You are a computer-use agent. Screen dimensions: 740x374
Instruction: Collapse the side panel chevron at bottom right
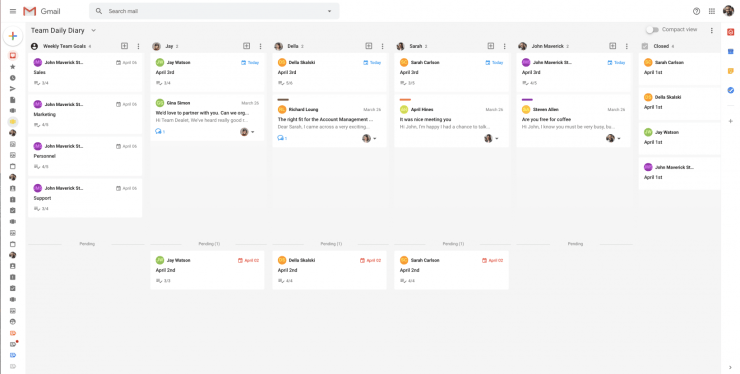click(731, 367)
